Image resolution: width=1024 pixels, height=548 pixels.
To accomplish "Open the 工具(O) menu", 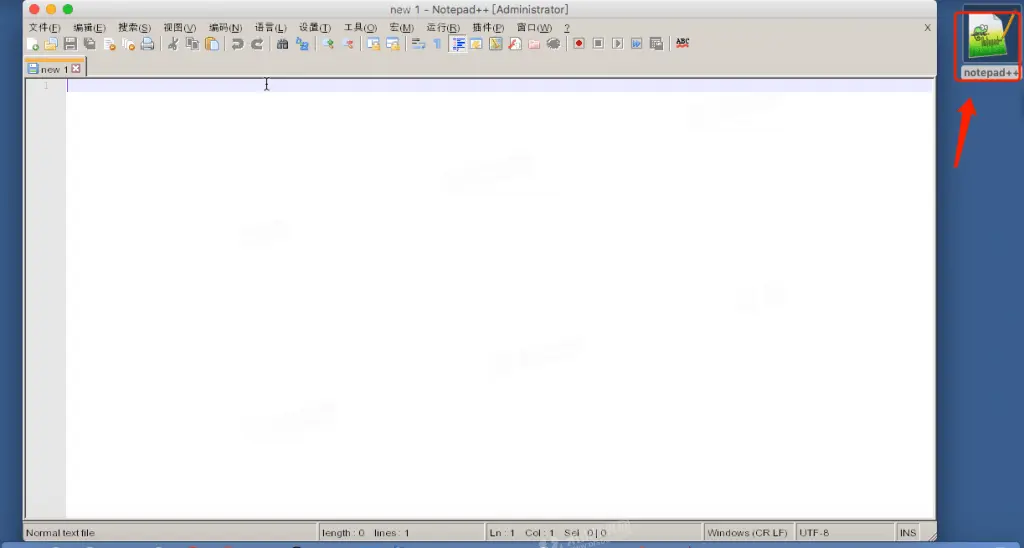I will click(x=360, y=27).
